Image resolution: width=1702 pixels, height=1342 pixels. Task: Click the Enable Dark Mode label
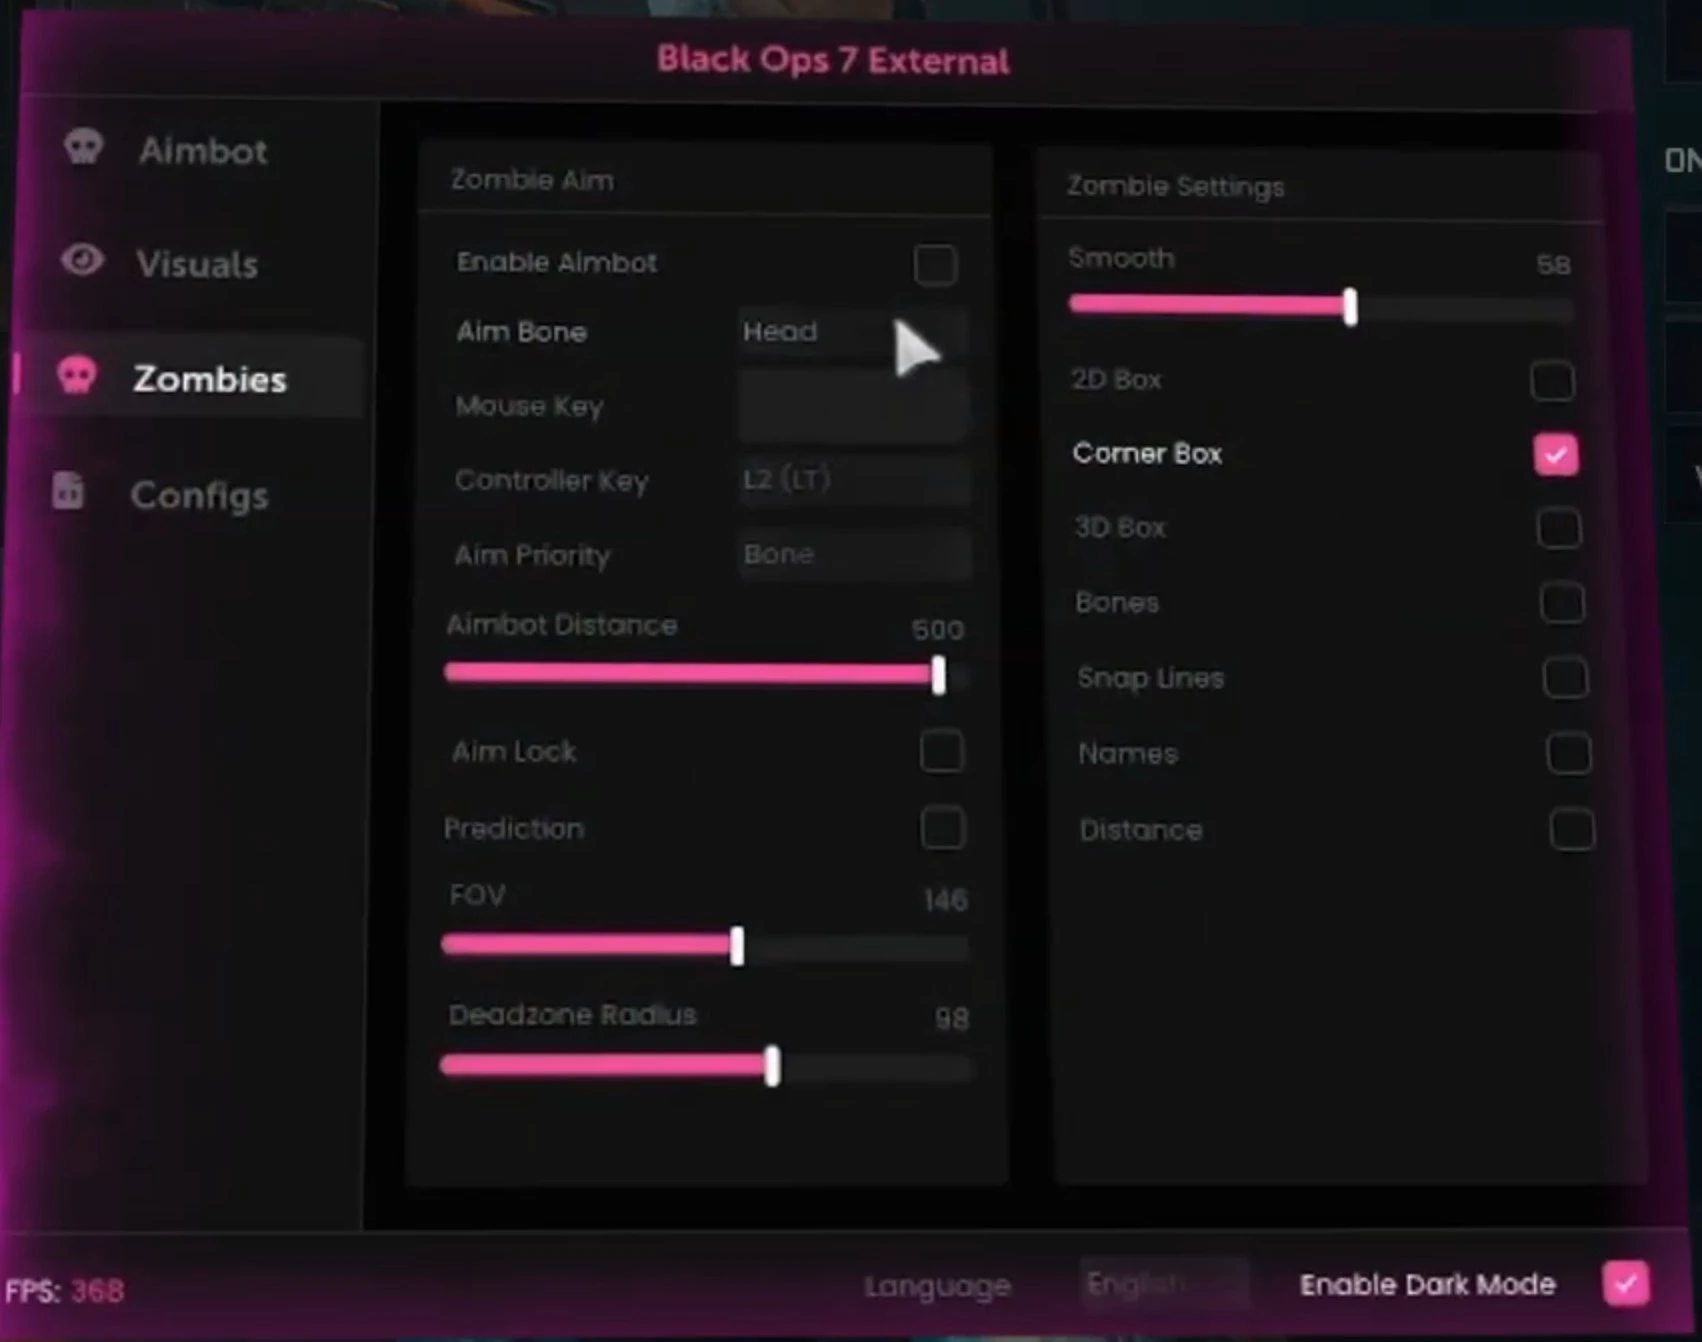[x=1428, y=1284]
